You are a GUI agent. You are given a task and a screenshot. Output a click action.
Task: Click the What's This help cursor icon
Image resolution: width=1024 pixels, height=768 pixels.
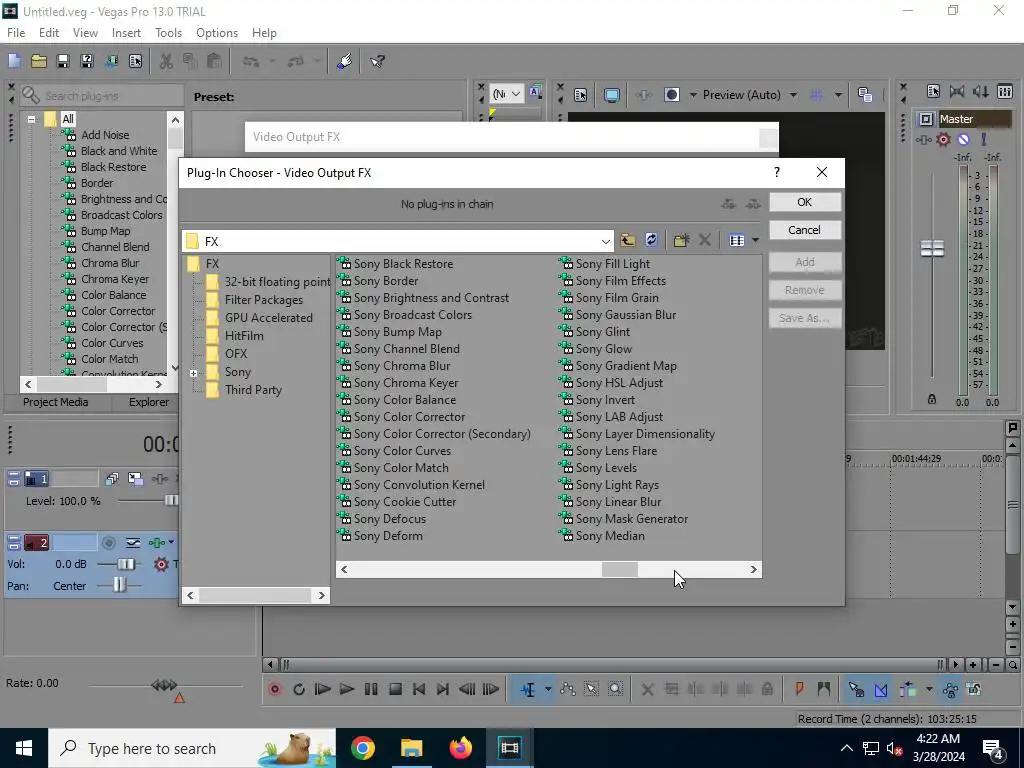pyautogui.click(x=377, y=61)
